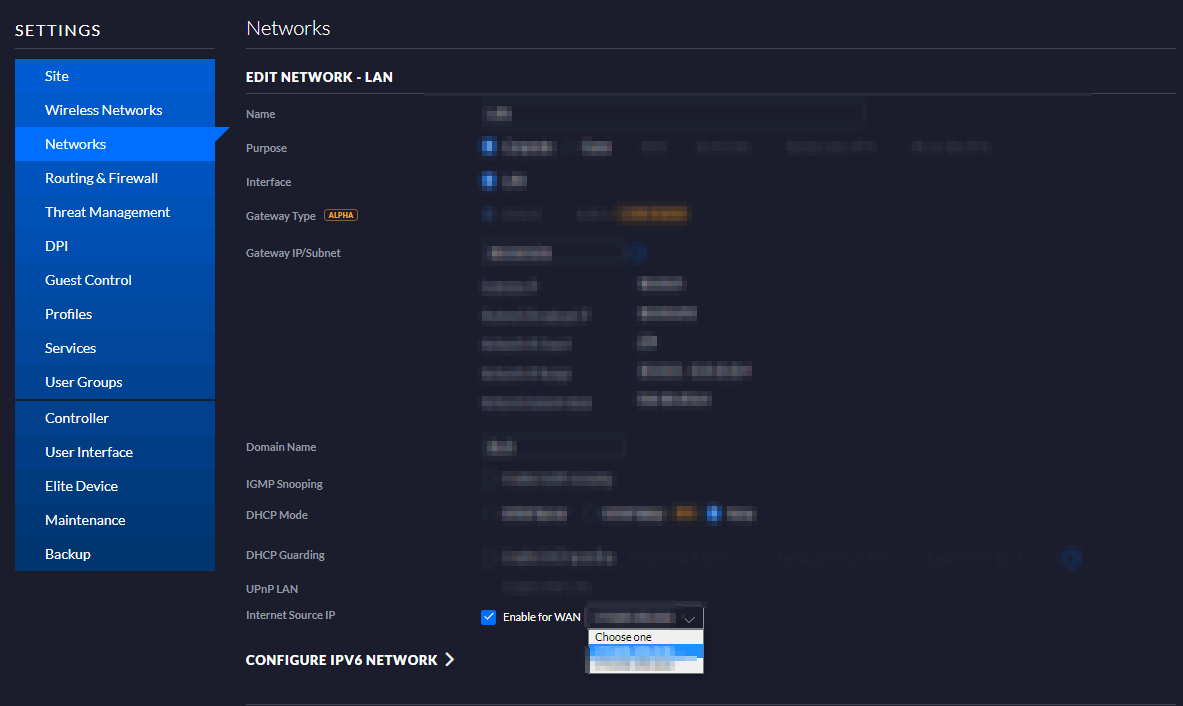Open the Backup settings page
Screen dimensions: 1183x706
(67, 554)
